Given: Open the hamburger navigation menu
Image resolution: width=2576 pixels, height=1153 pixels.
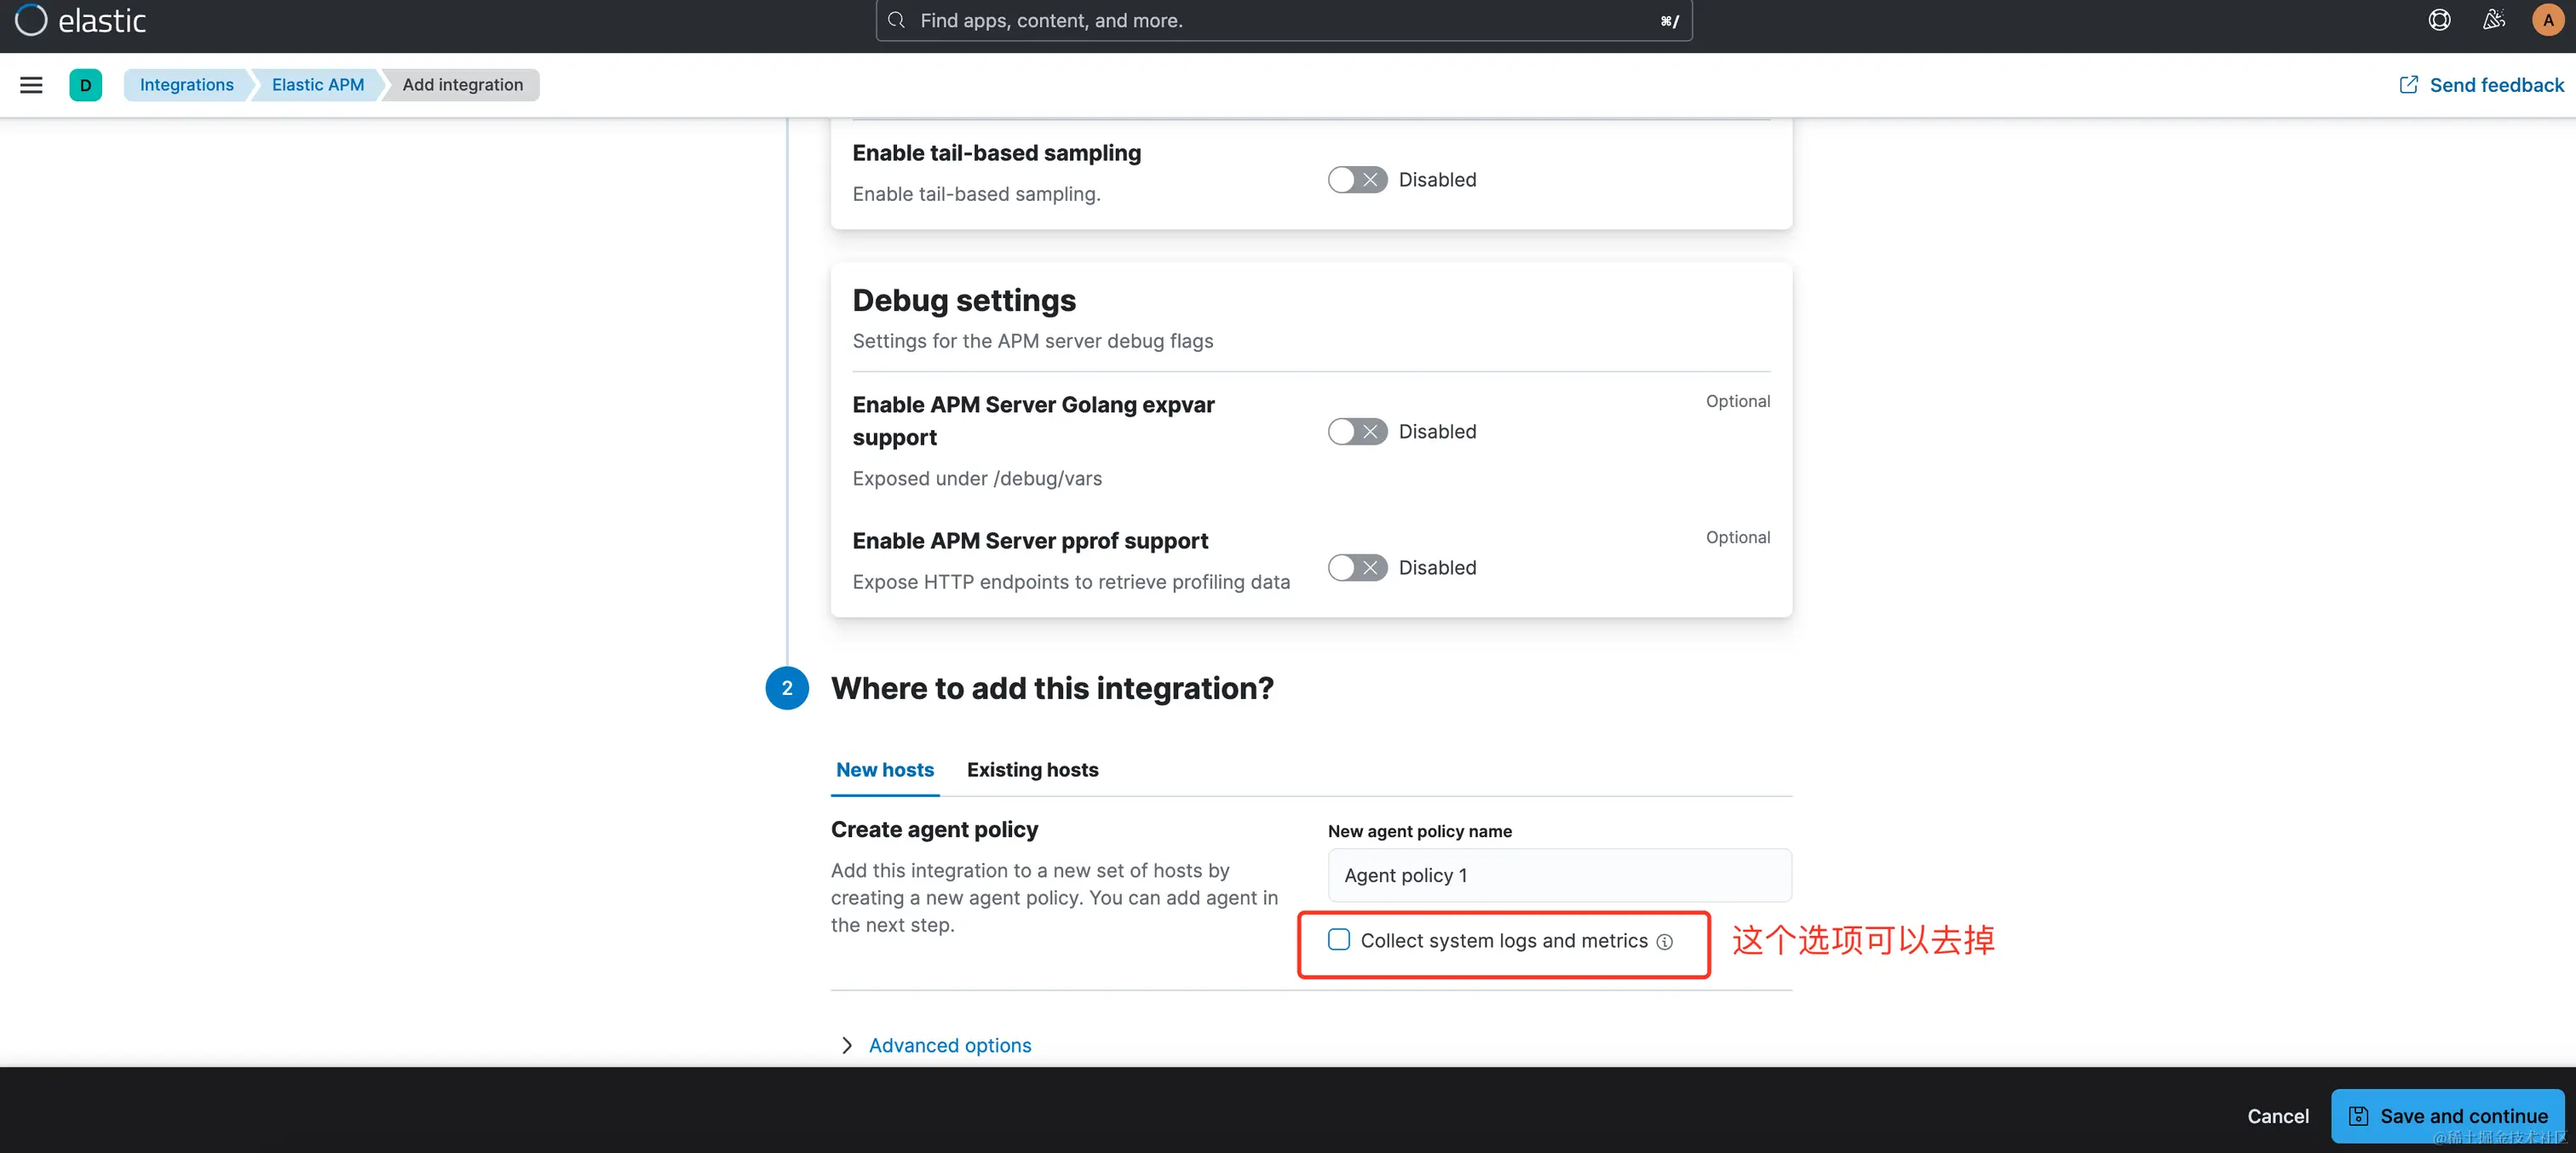Looking at the screenshot, I should (x=31, y=85).
